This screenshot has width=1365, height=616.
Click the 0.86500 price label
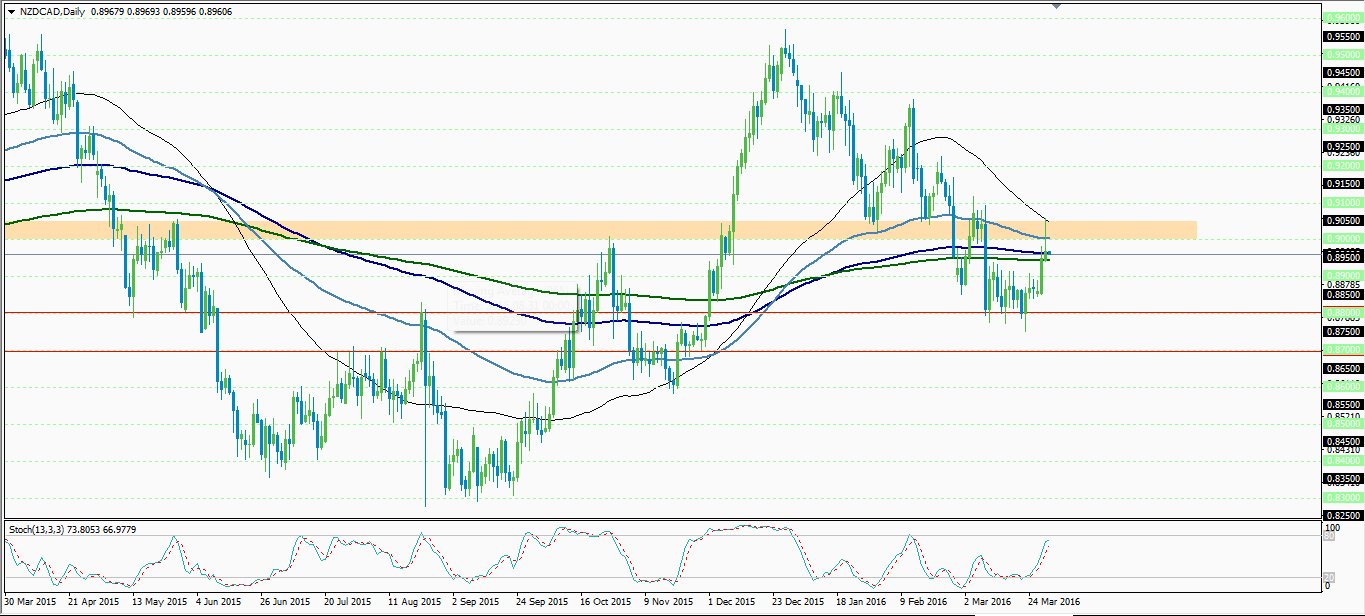1343,369
